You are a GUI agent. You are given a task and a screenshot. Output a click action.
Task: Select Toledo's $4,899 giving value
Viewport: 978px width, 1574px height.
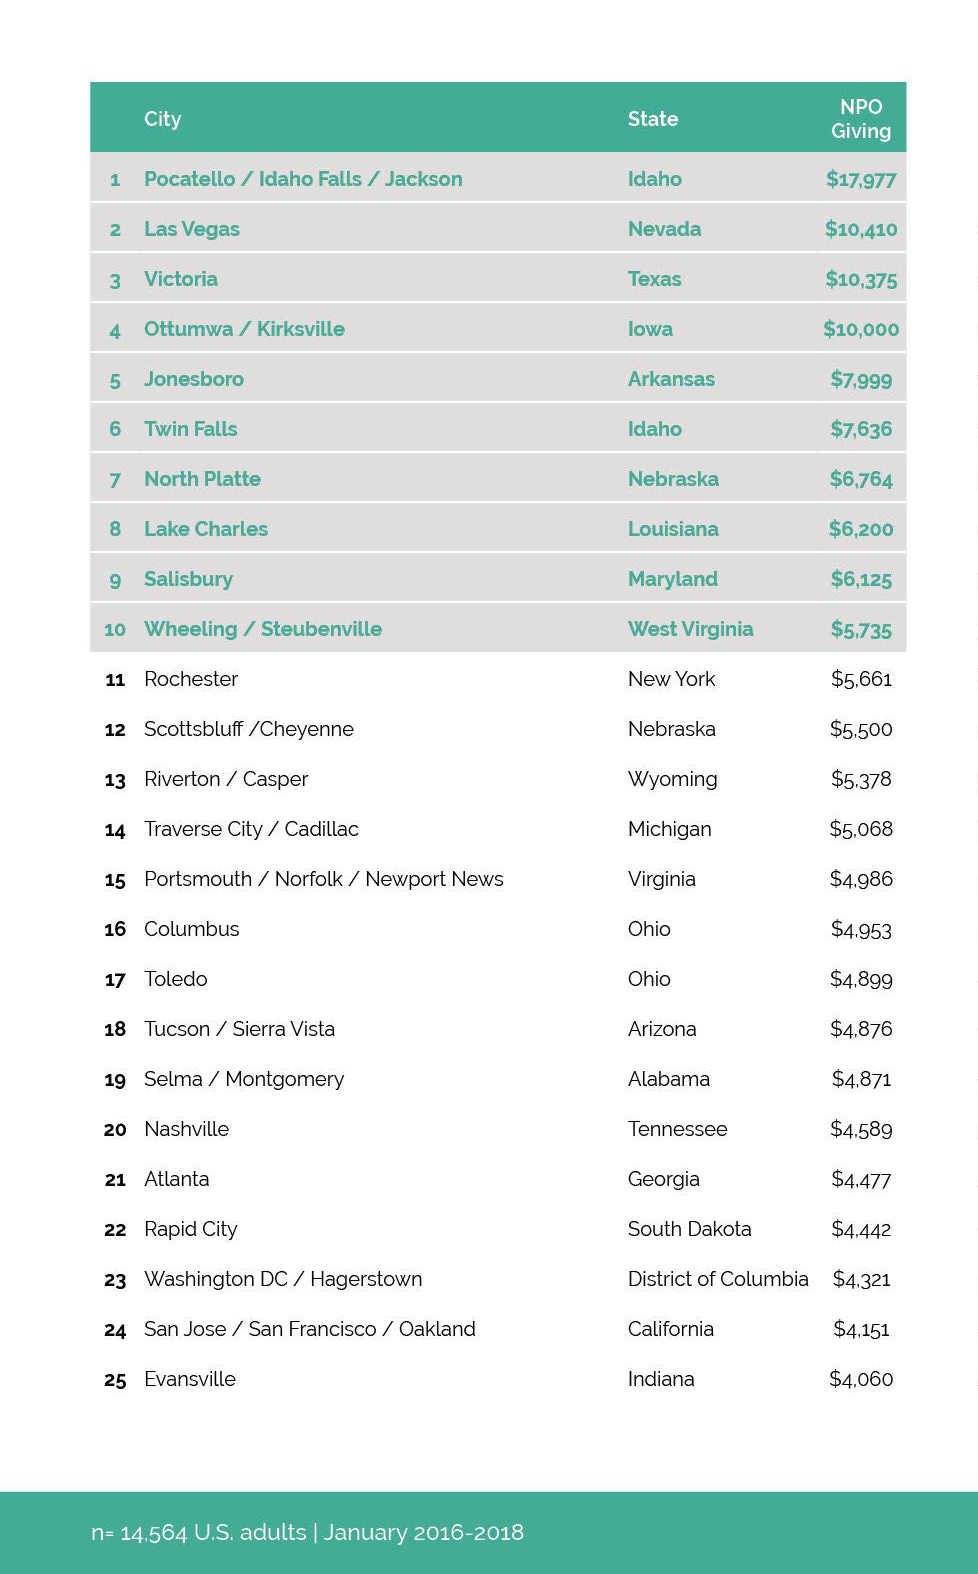tap(860, 979)
